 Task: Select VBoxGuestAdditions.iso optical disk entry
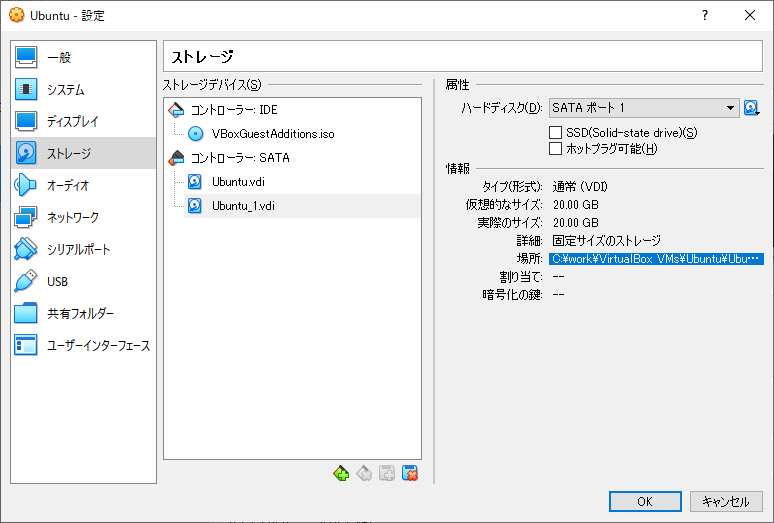click(273, 134)
